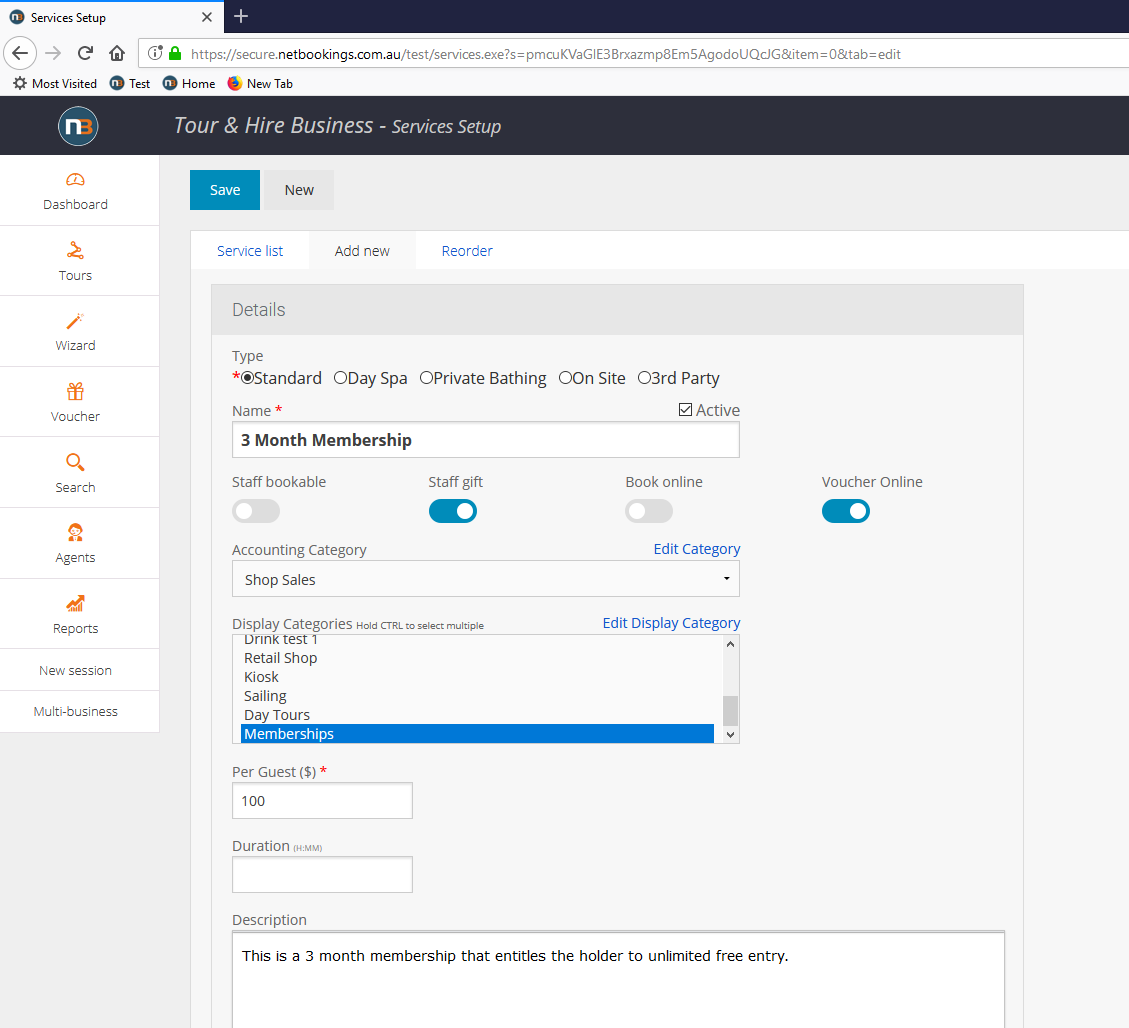Uncheck the Active checkbox
This screenshot has height=1028, width=1129.
pyautogui.click(x=685, y=410)
